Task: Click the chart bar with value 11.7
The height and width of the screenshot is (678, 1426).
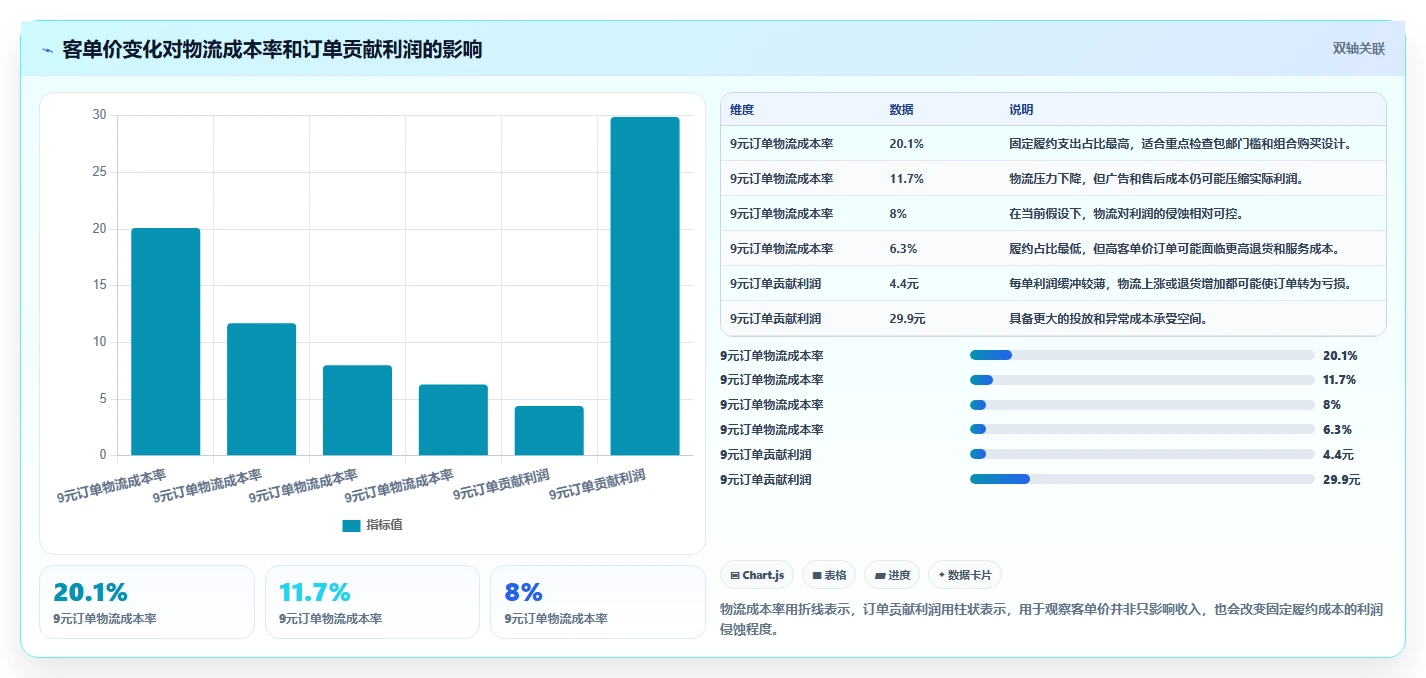Action: pyautogui.click(x=262, y=389)
